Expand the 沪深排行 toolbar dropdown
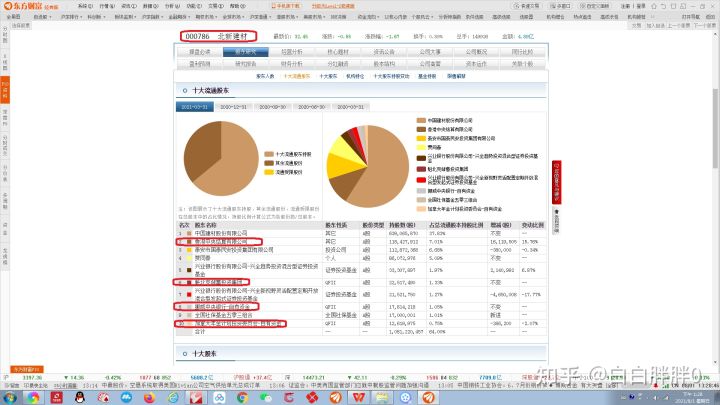Image resolution: width=720 pixels, height=405 pixels. pos(71,17)
